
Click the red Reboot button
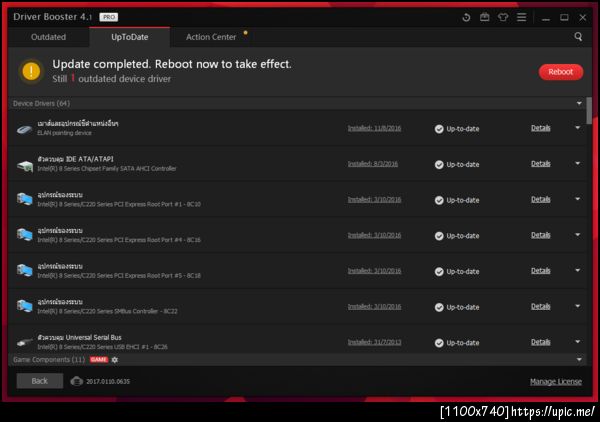(x=561, y=72)
